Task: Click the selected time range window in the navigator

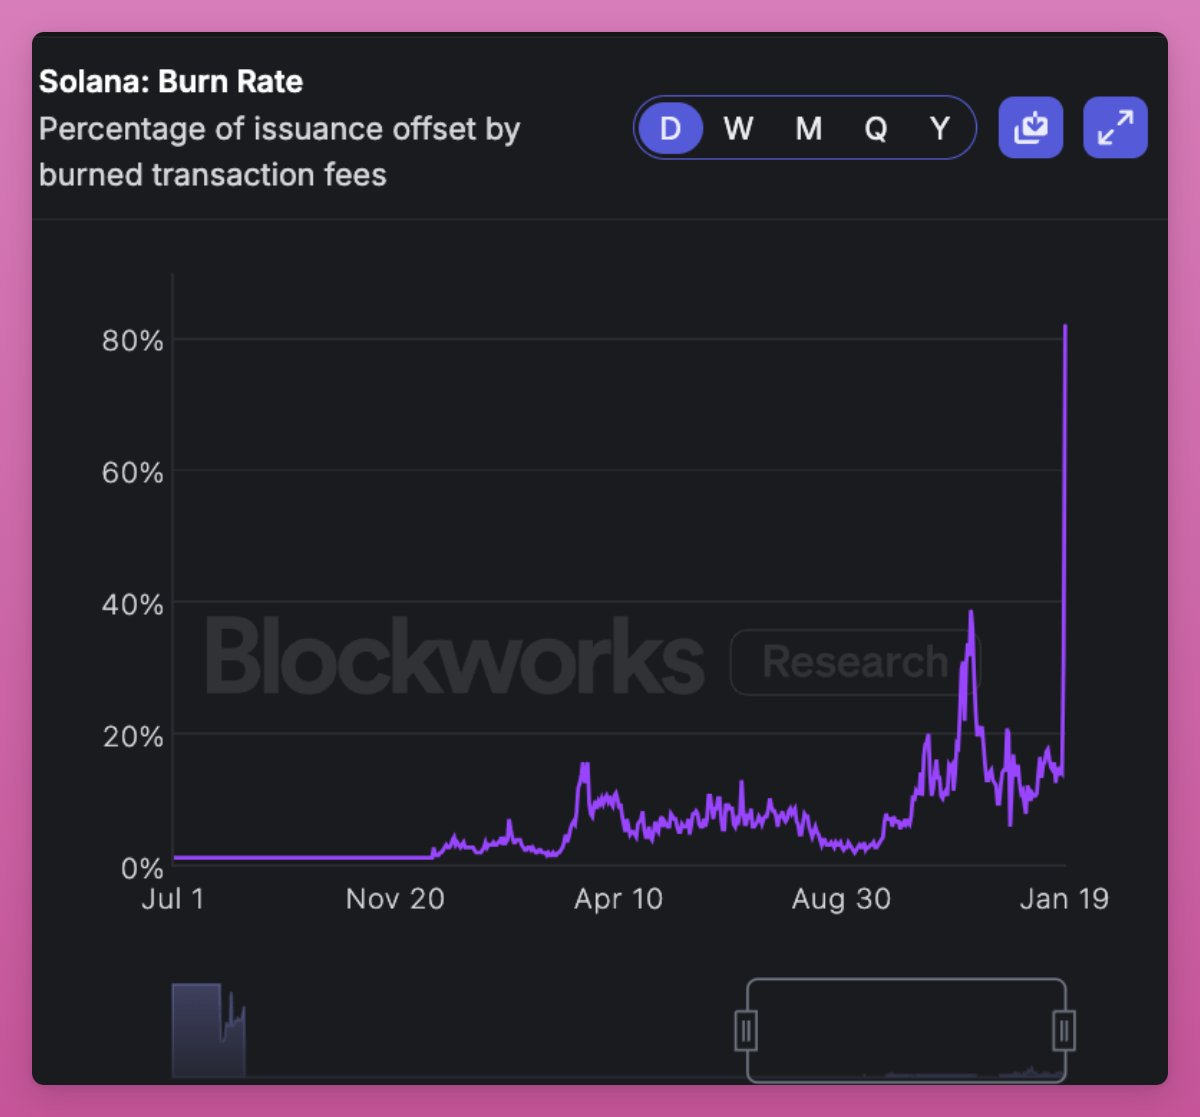Action: click(x=905, y=1030)
